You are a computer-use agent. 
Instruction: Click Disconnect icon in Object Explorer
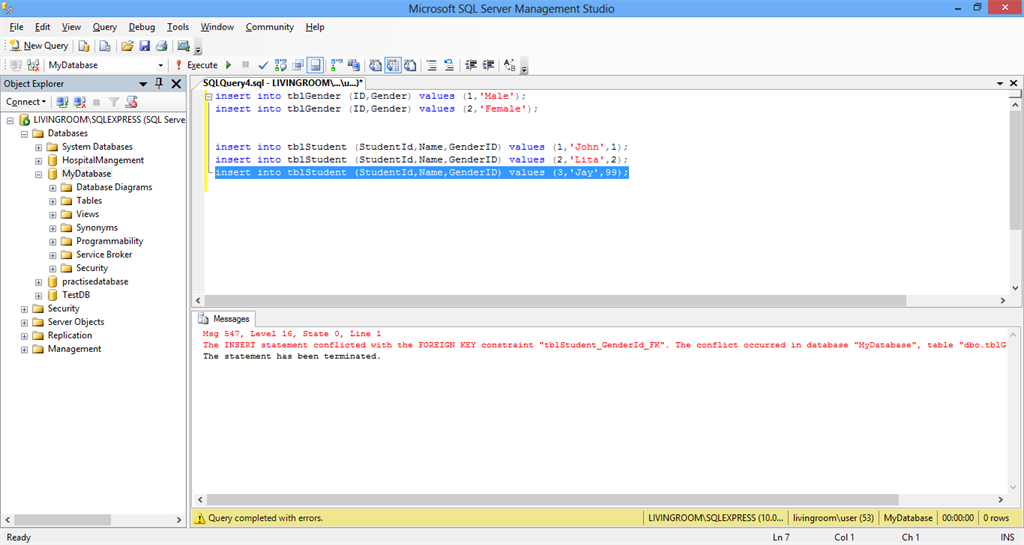[79, 102]
